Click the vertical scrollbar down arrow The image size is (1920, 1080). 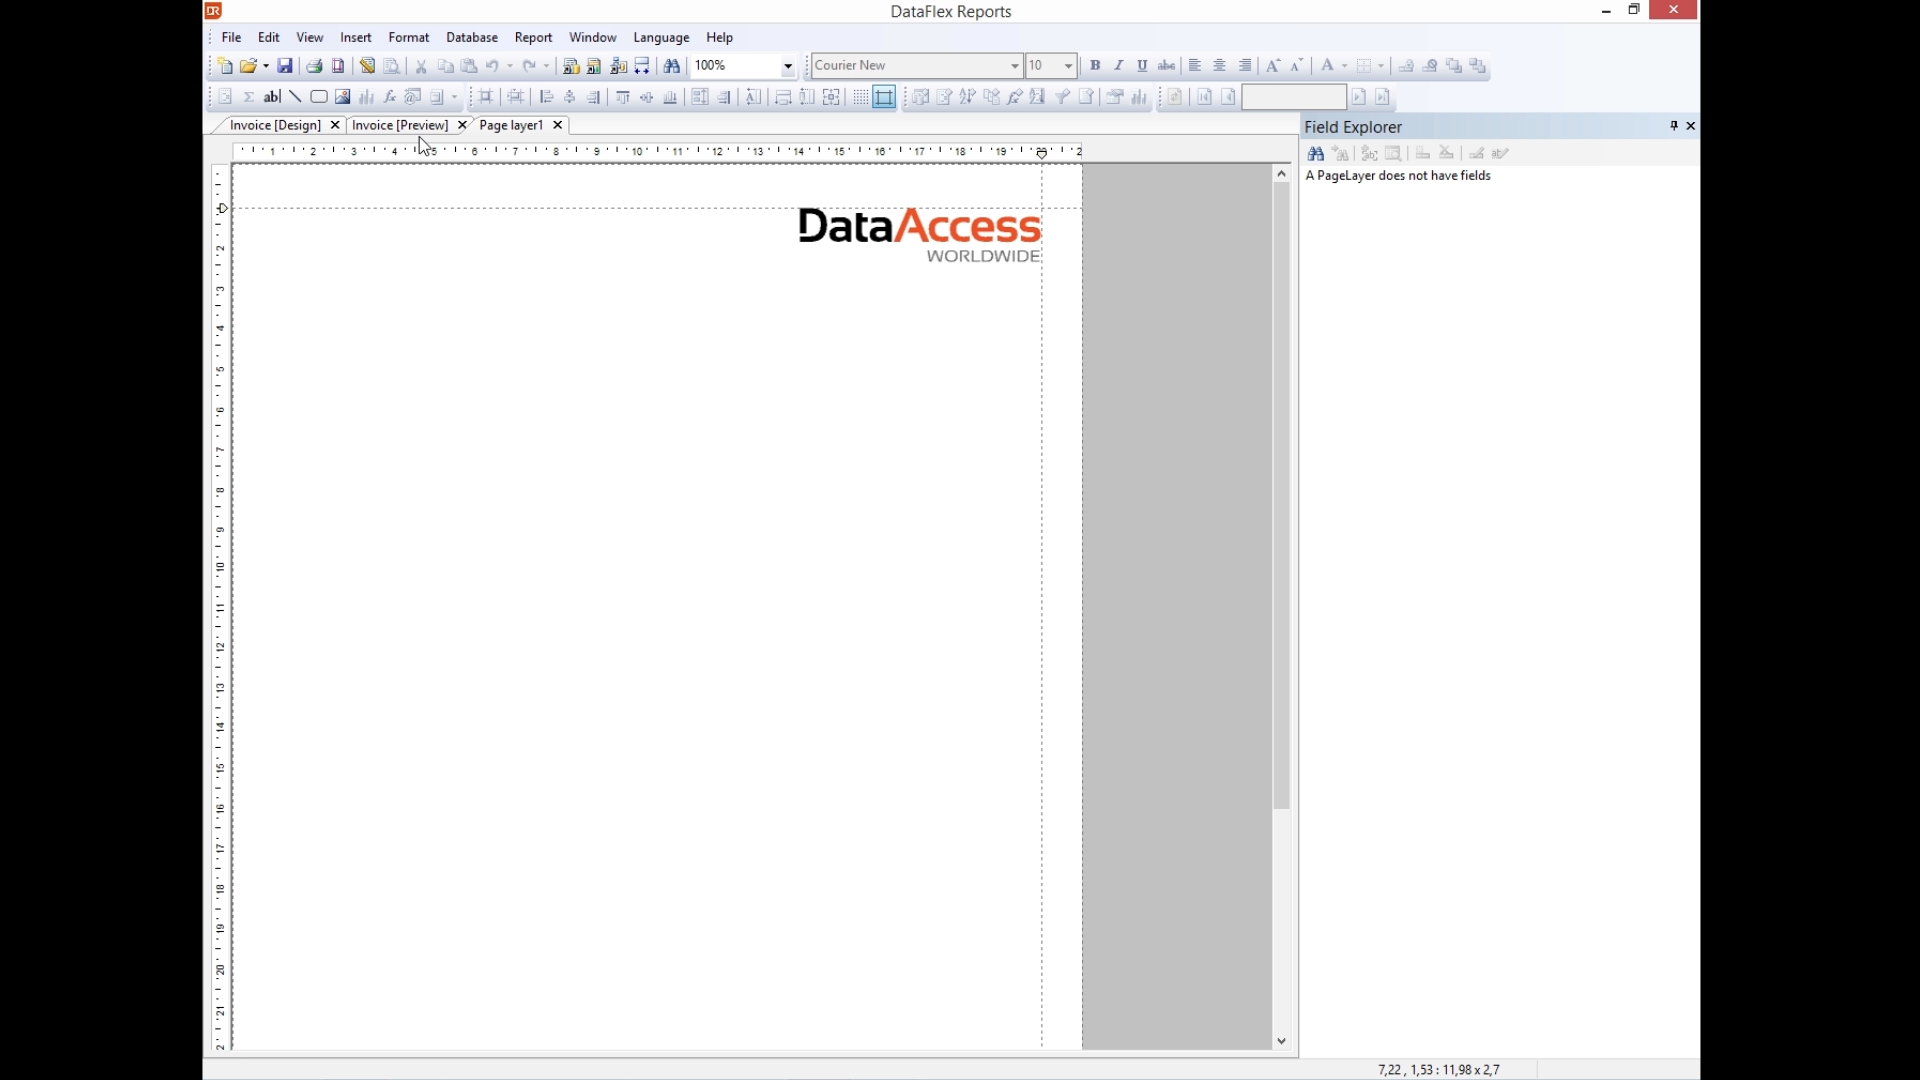point(1282,1041)
